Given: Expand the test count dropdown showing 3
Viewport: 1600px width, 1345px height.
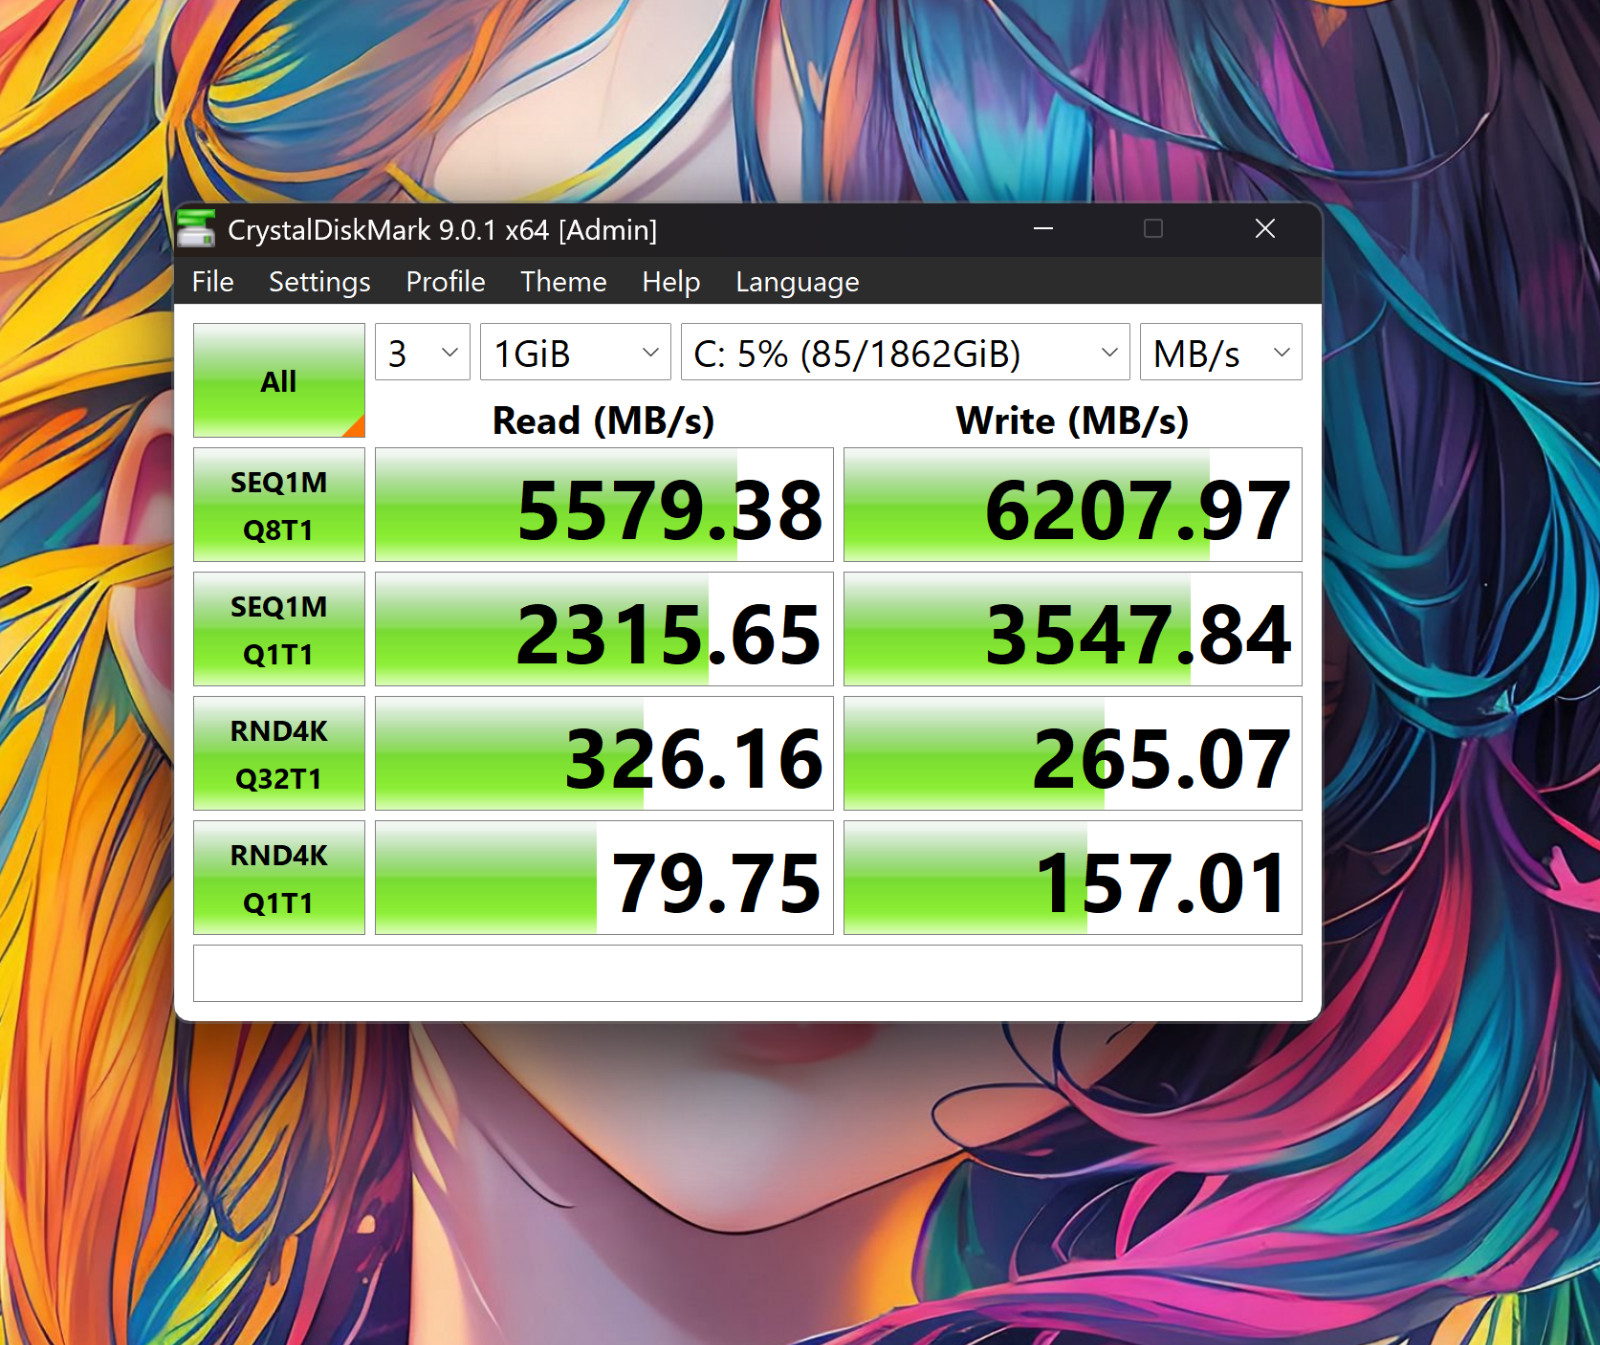Looking at the screenshot, I should point(422,352).
